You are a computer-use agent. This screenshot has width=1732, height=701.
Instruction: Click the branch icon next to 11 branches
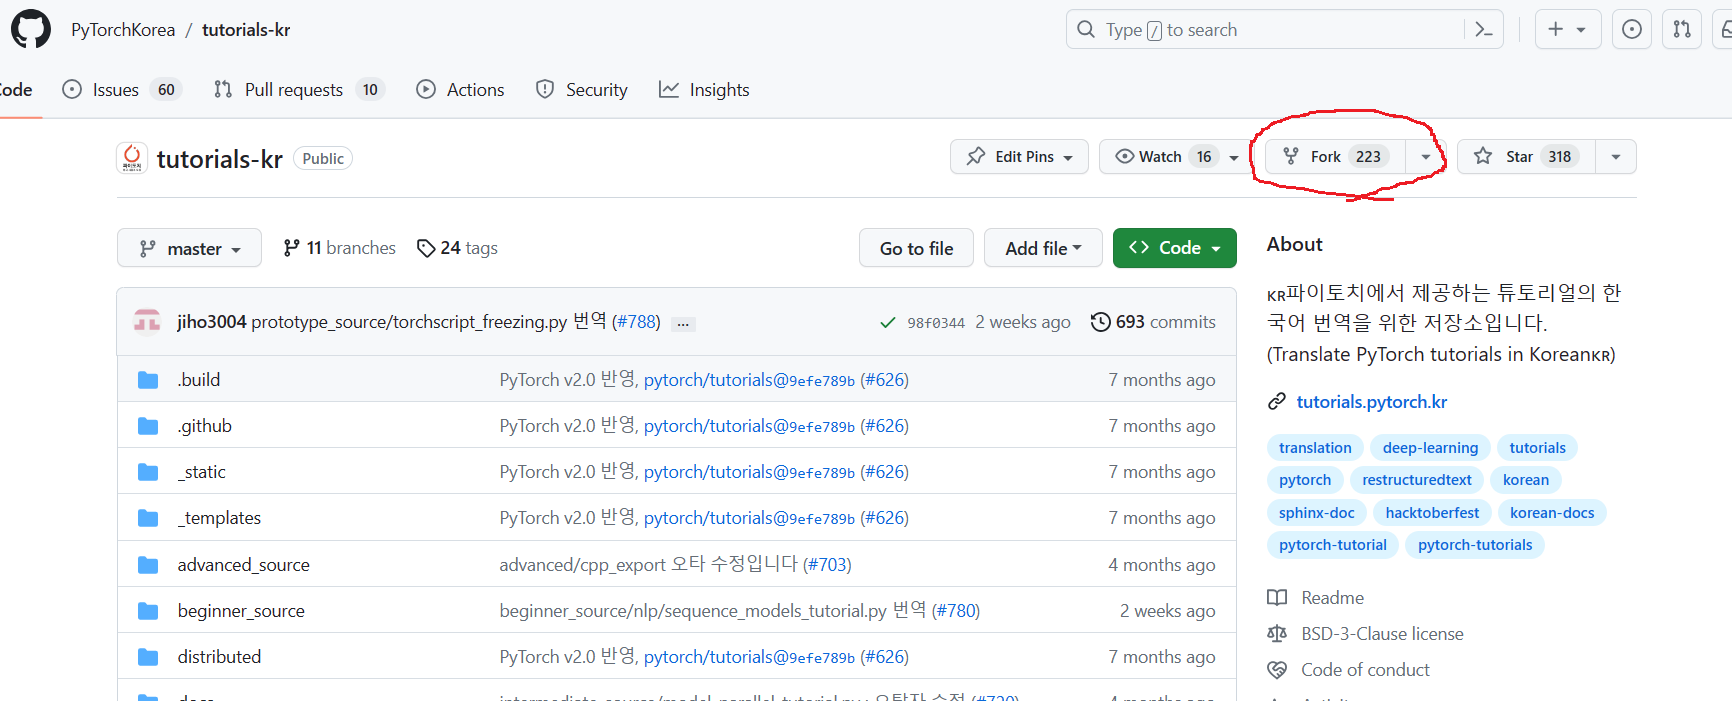coord(291,248)
